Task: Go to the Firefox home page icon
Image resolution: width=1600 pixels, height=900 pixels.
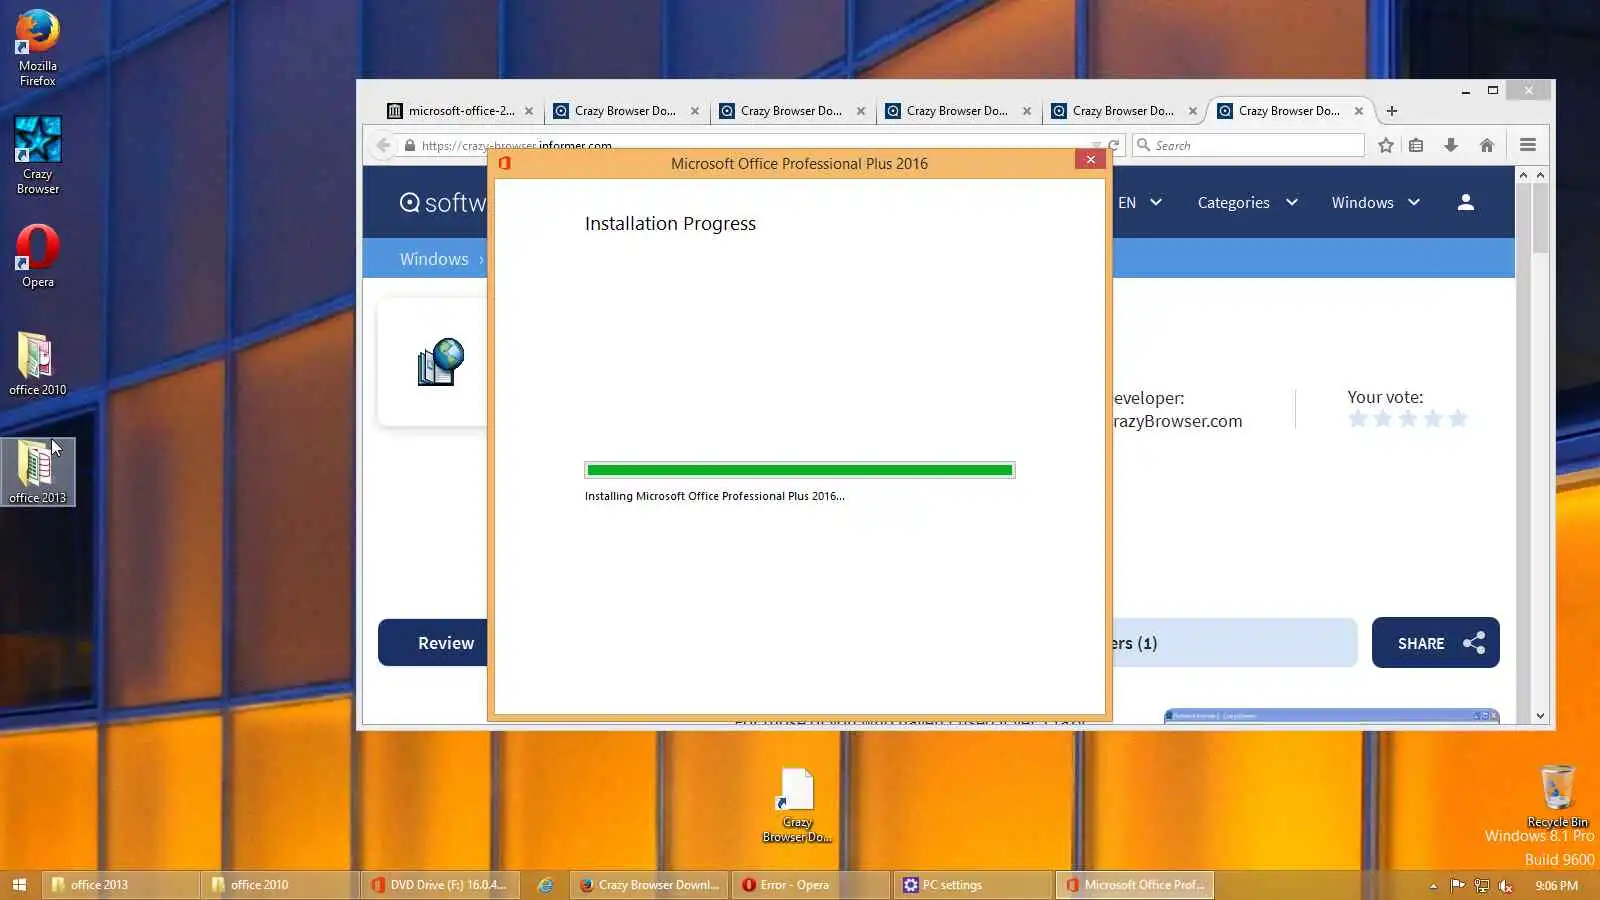Action: 1487,145
